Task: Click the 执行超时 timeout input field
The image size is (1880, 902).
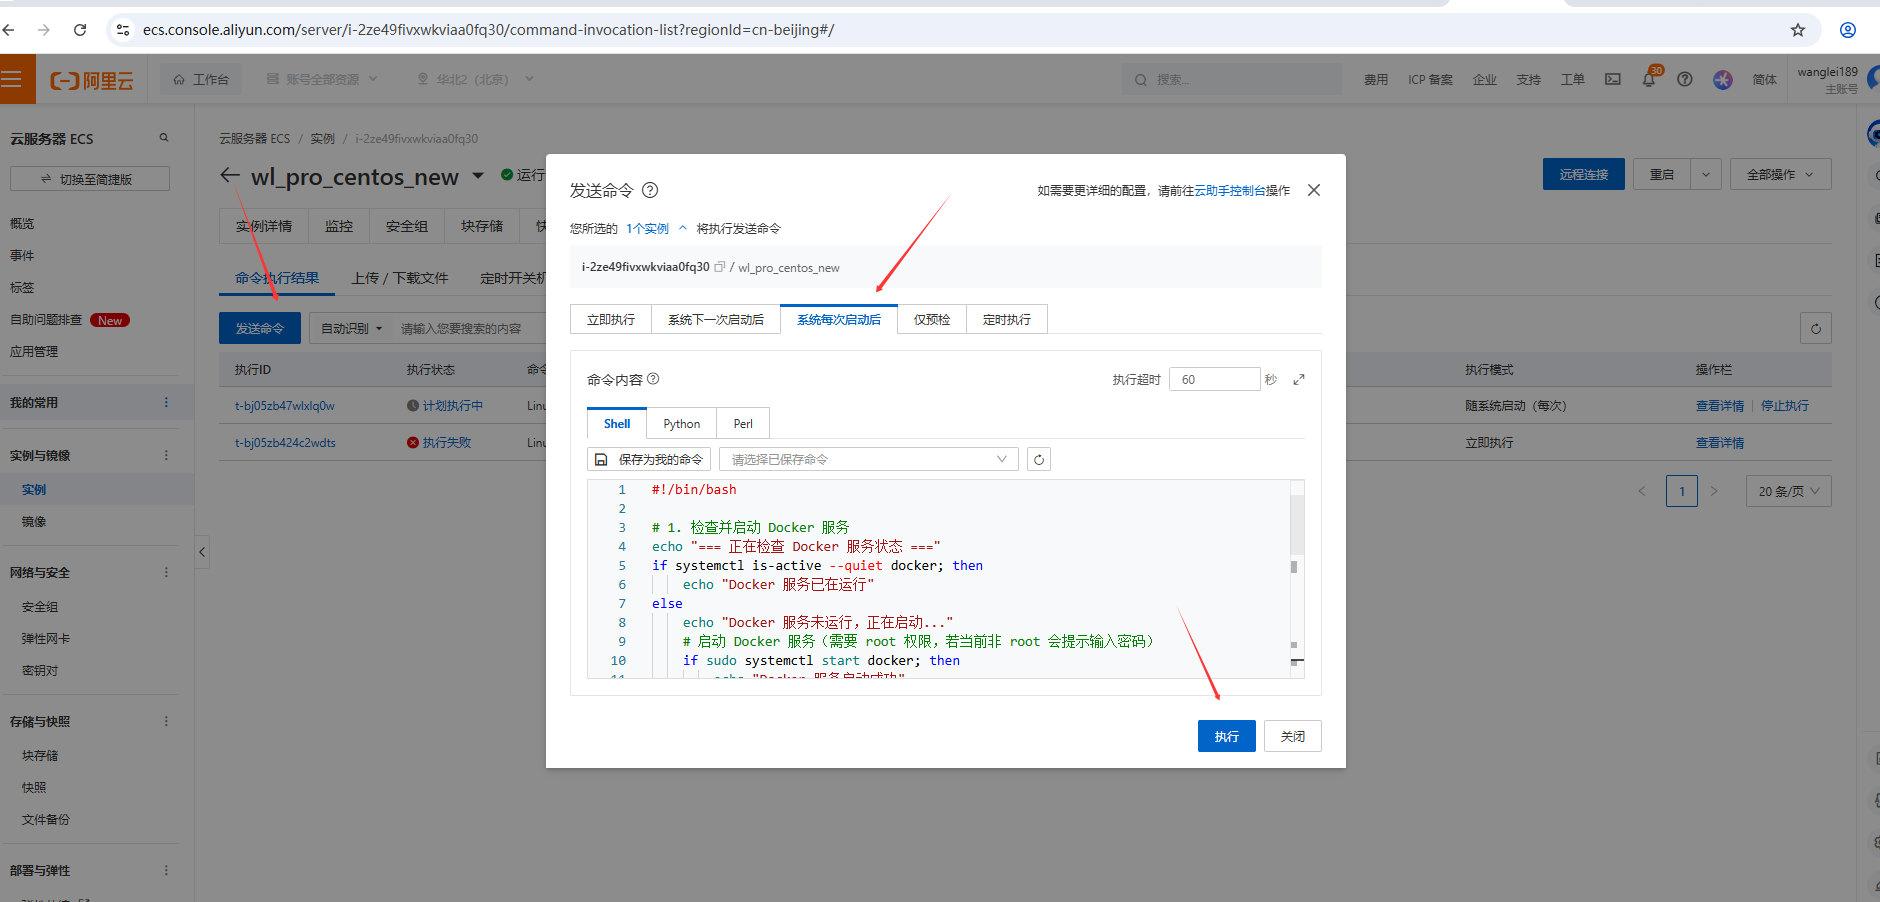Action: tap(1214, 380)
